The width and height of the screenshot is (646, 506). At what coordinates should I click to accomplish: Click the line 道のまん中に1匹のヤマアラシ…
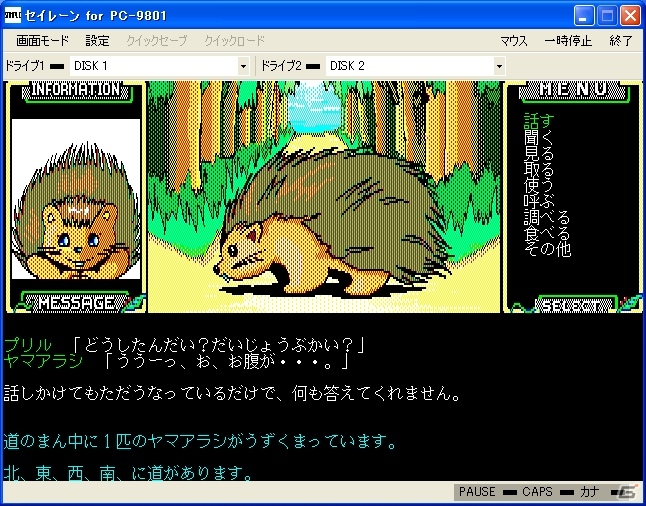(199, 442)
